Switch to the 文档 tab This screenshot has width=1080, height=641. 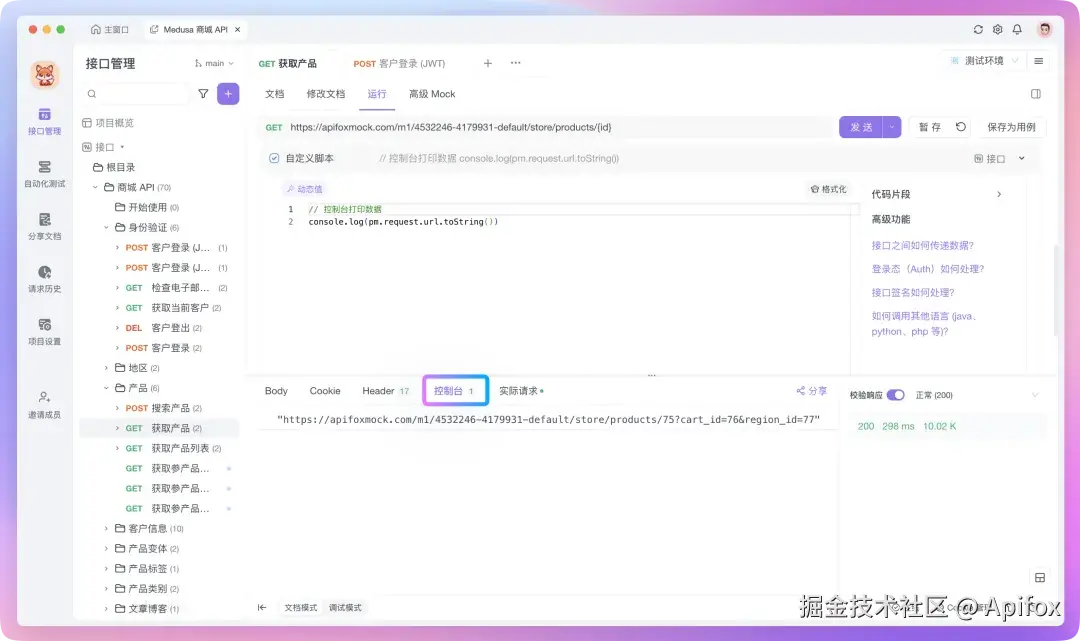274,94
